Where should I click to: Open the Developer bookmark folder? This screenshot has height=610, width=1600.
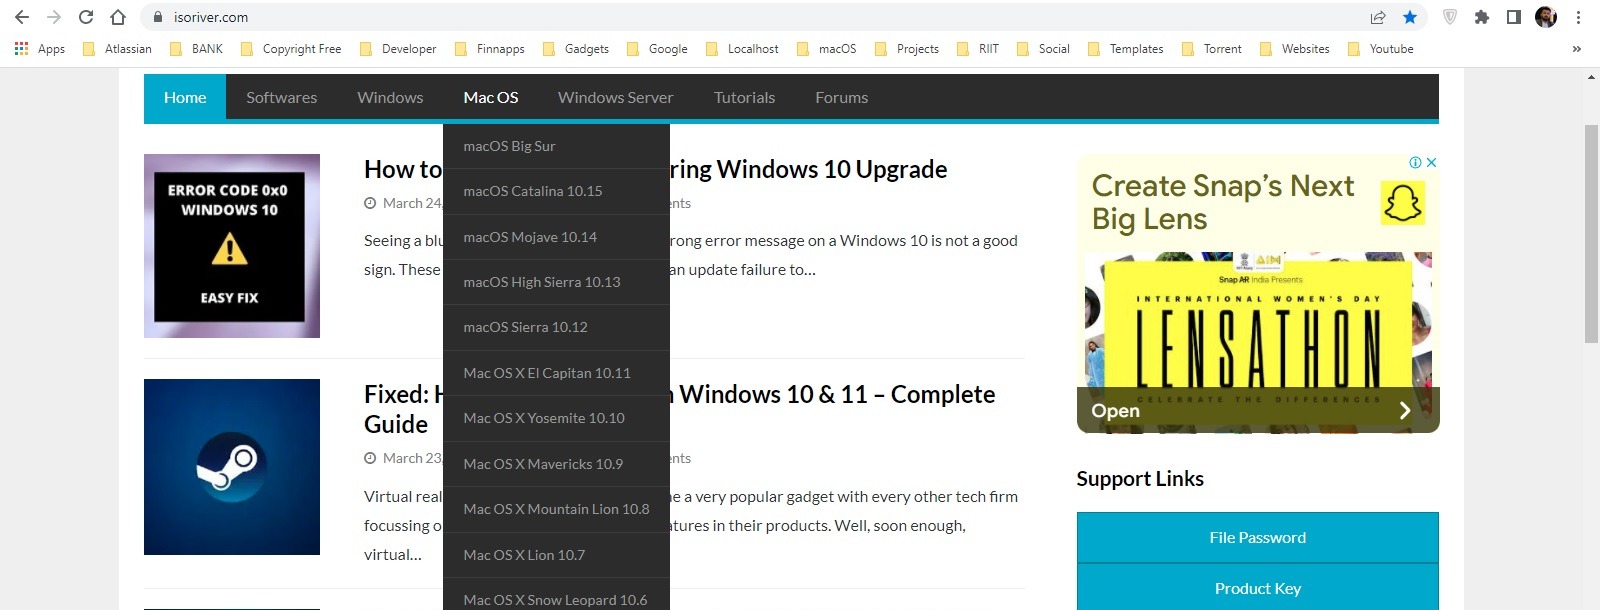pyautogui.click(x=398, y=48)
